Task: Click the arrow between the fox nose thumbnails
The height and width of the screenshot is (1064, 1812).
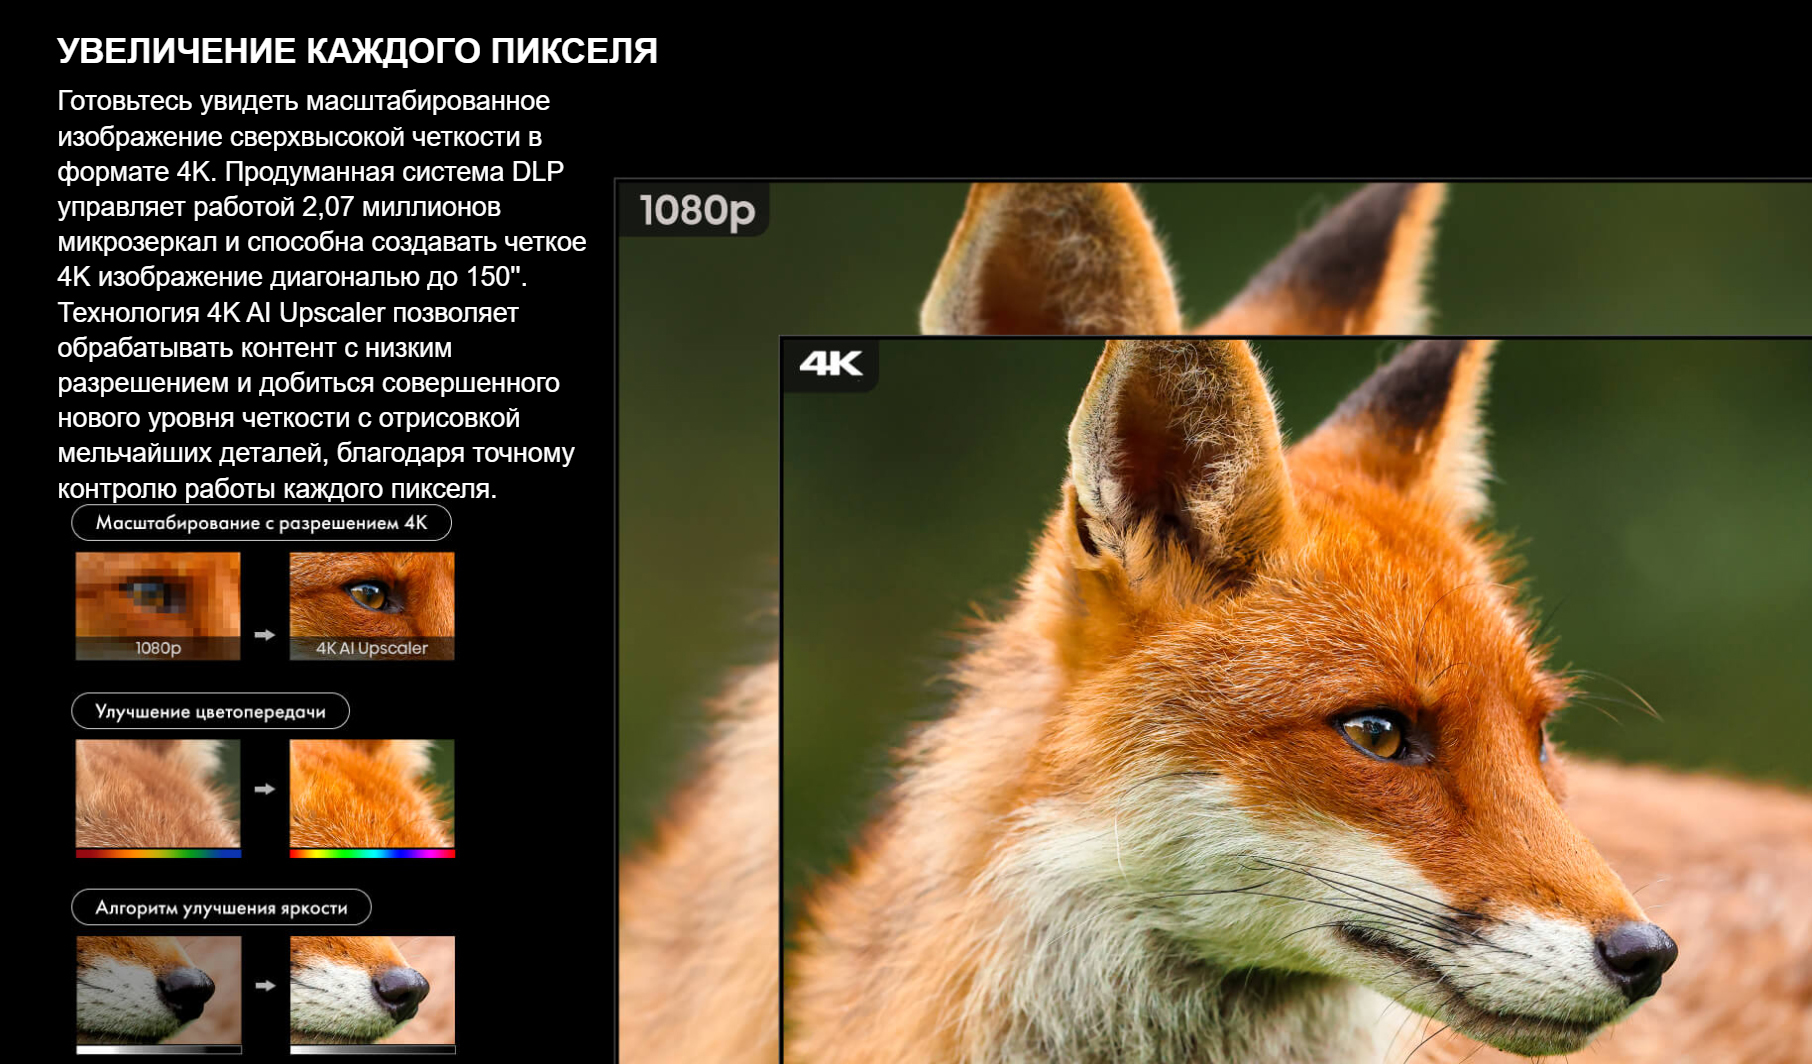Action: (264, 985)
